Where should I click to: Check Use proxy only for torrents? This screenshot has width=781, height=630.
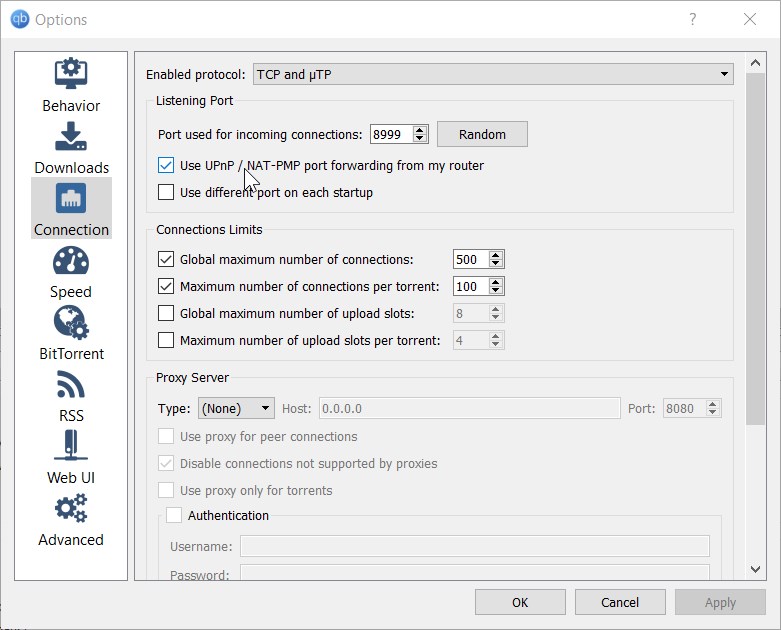coord(166,490)
